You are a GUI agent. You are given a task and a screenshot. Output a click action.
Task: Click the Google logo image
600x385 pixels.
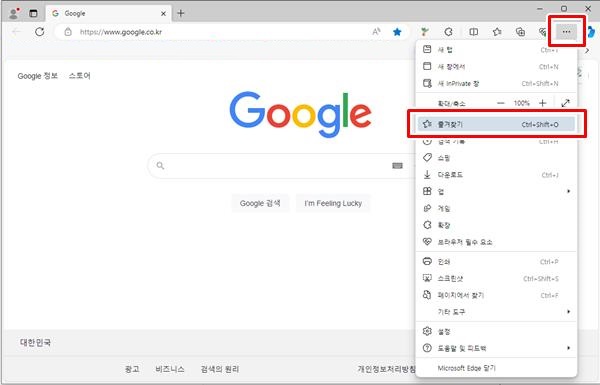[300, 114]
